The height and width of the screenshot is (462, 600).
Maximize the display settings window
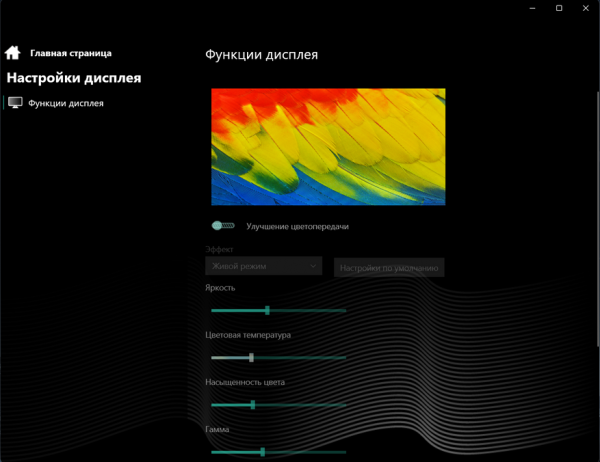click(x=559, y=8)
